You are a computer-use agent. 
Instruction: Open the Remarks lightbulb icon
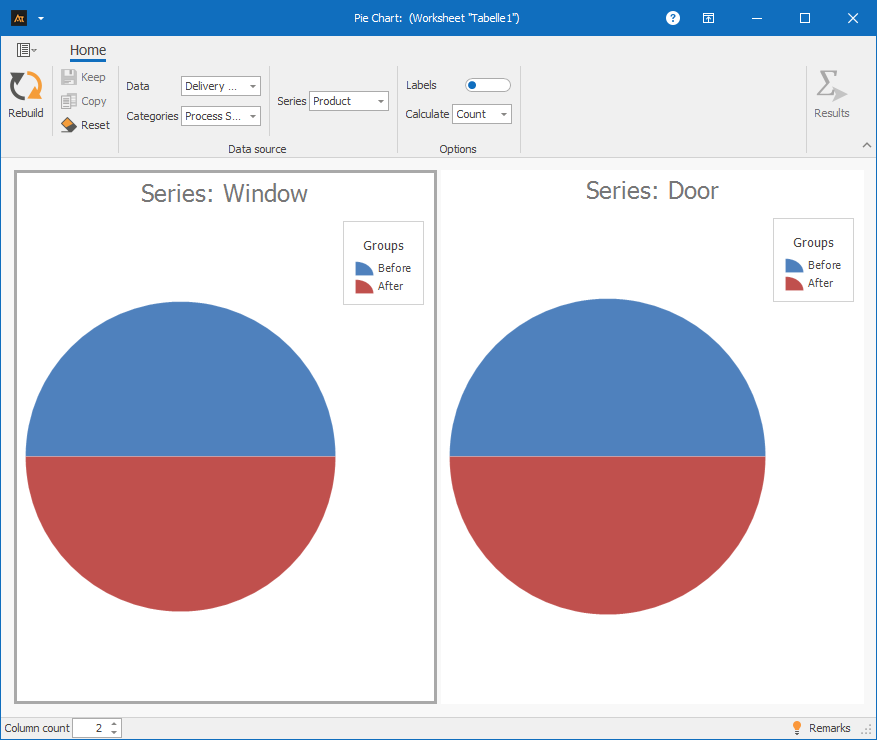[x=797, y=728]
